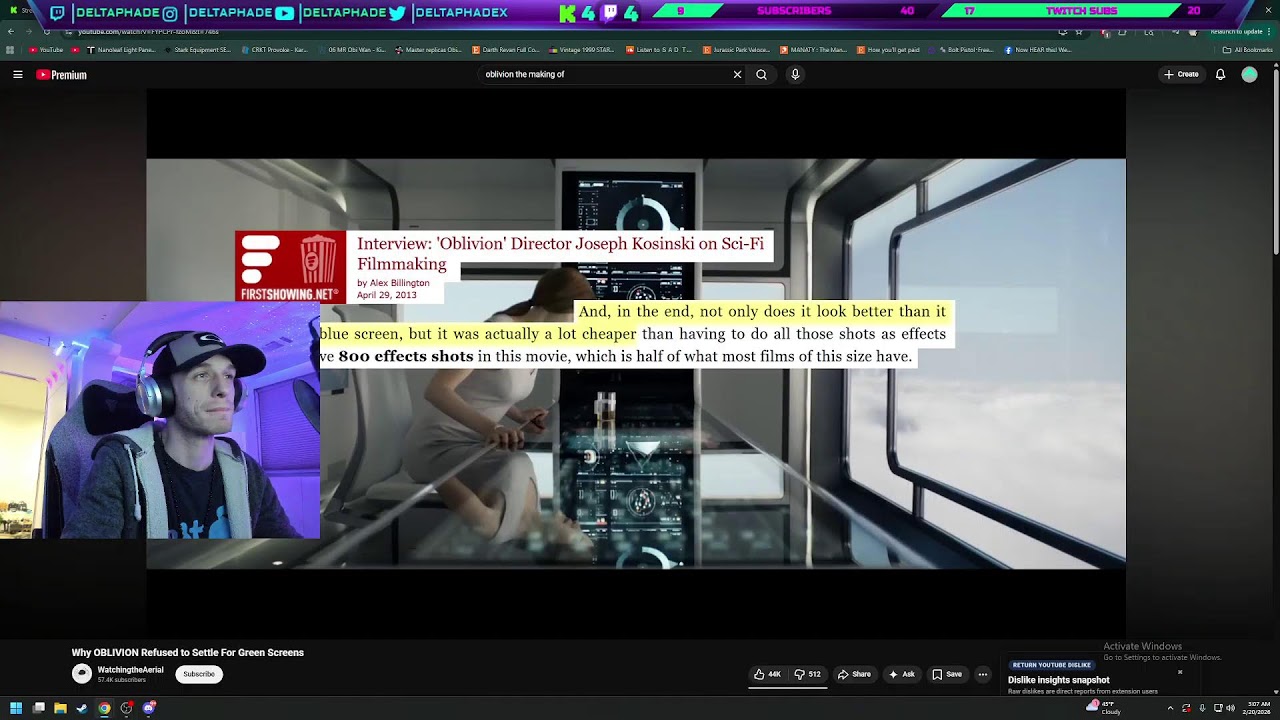Open Task View on the taskbar
The height and width of the screenshot is (720, 1280).
pos(38,708)
